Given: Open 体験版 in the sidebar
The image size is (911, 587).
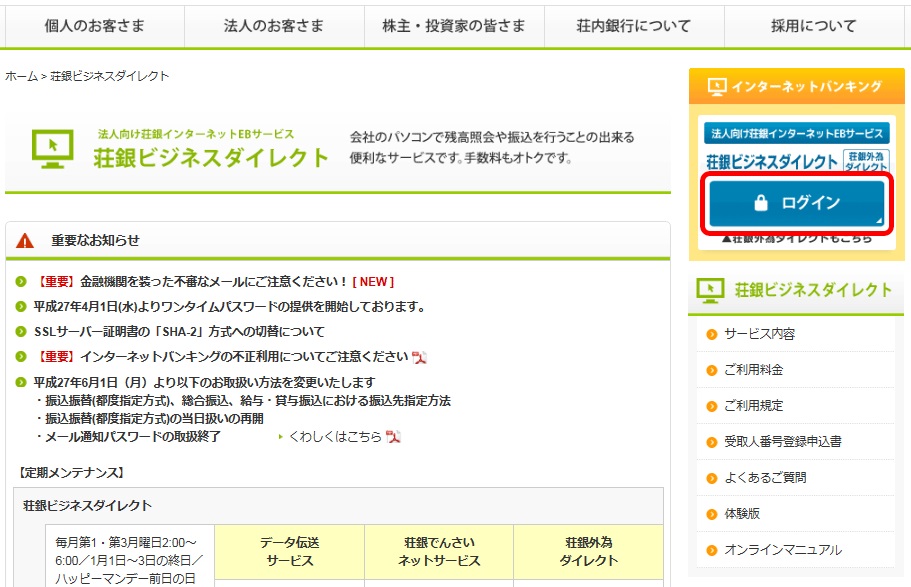Looking at the screenshot, I should tap(742, 514).
